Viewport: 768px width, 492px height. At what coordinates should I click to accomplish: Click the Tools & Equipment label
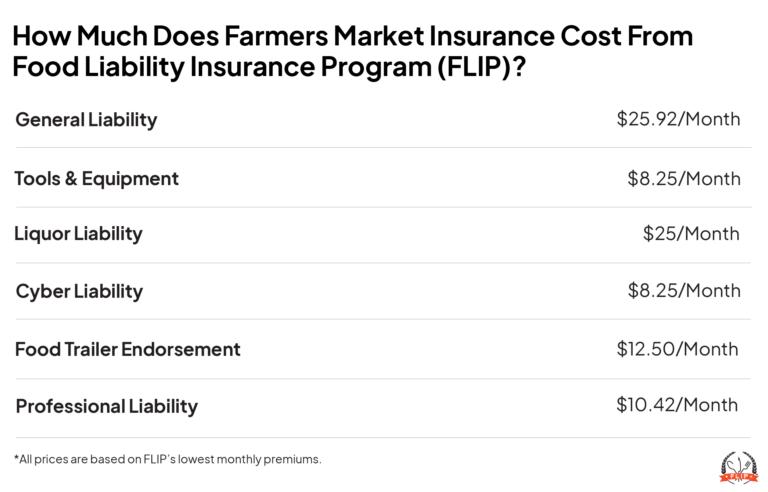(97, 178)
